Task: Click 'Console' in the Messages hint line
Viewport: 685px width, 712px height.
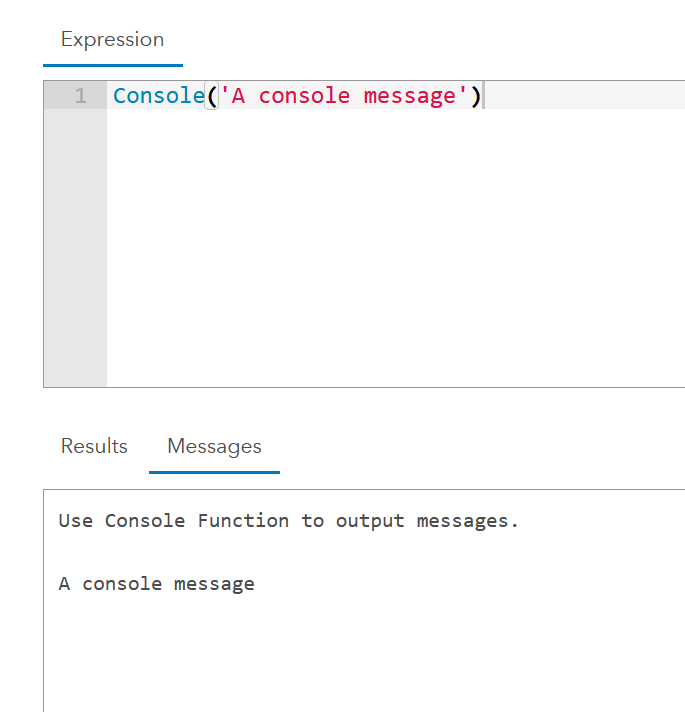Action: pos(145,520)
